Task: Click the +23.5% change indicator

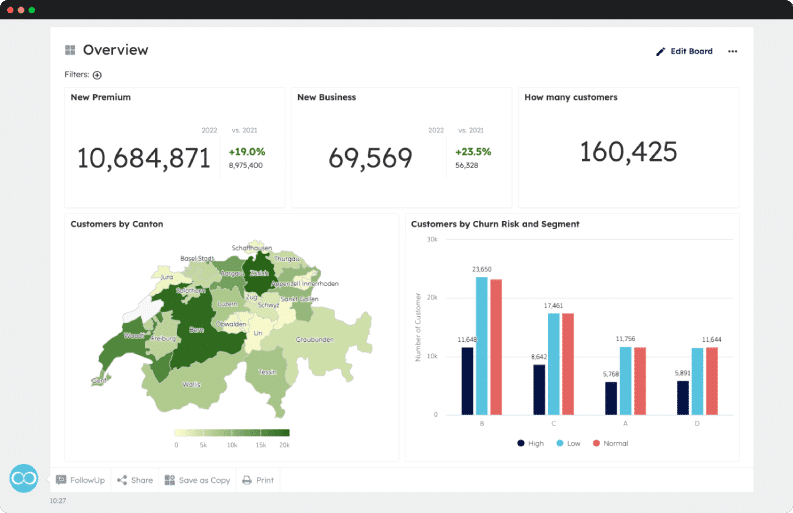Action: pyautogui.click(x=473, y=152)
